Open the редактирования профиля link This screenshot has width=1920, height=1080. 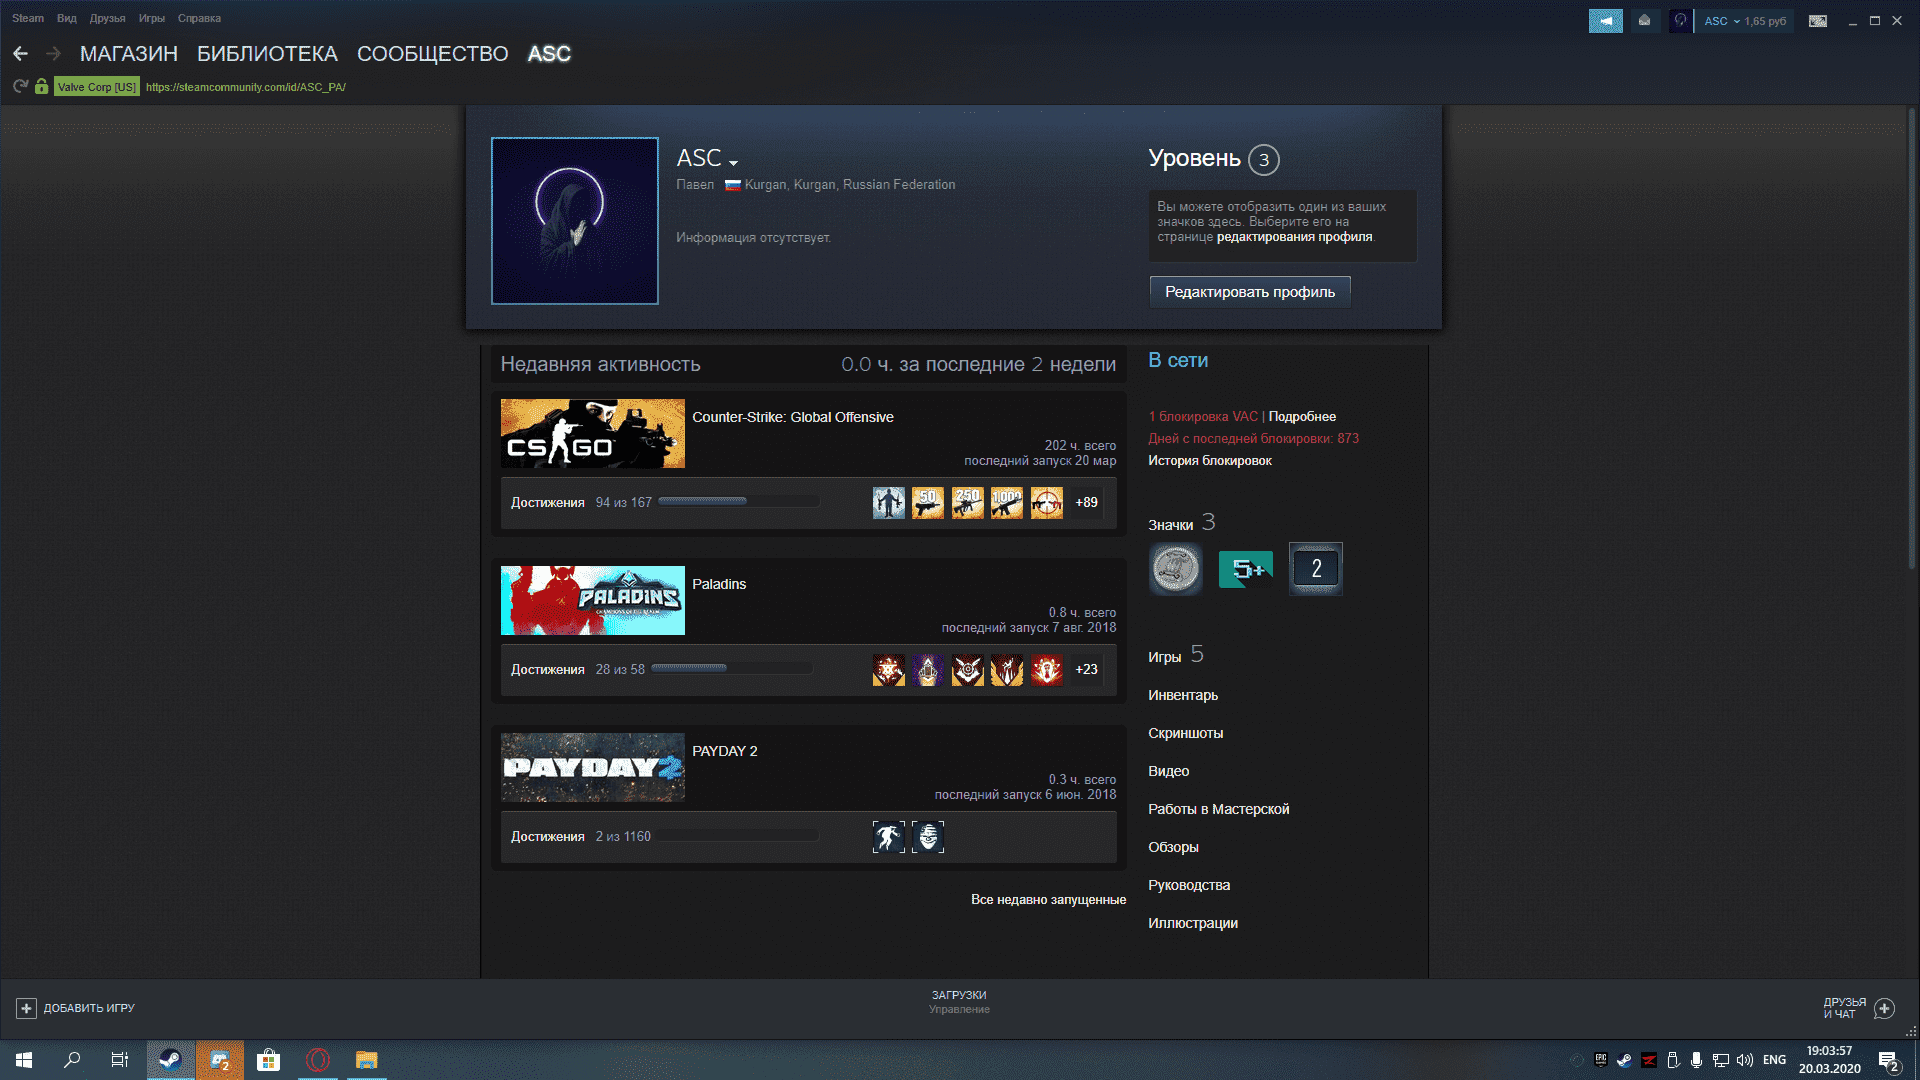point(1295,237)
